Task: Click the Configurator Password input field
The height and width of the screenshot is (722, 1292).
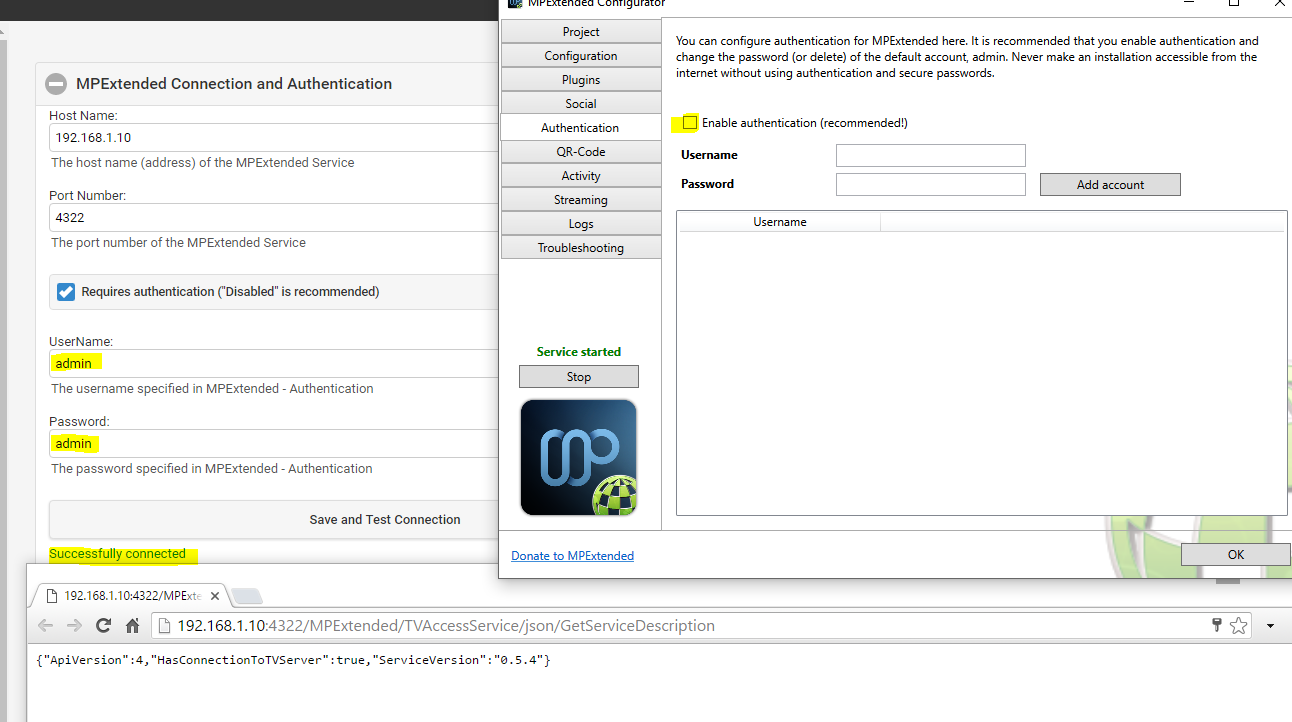Action: click(x=931, y=184)
